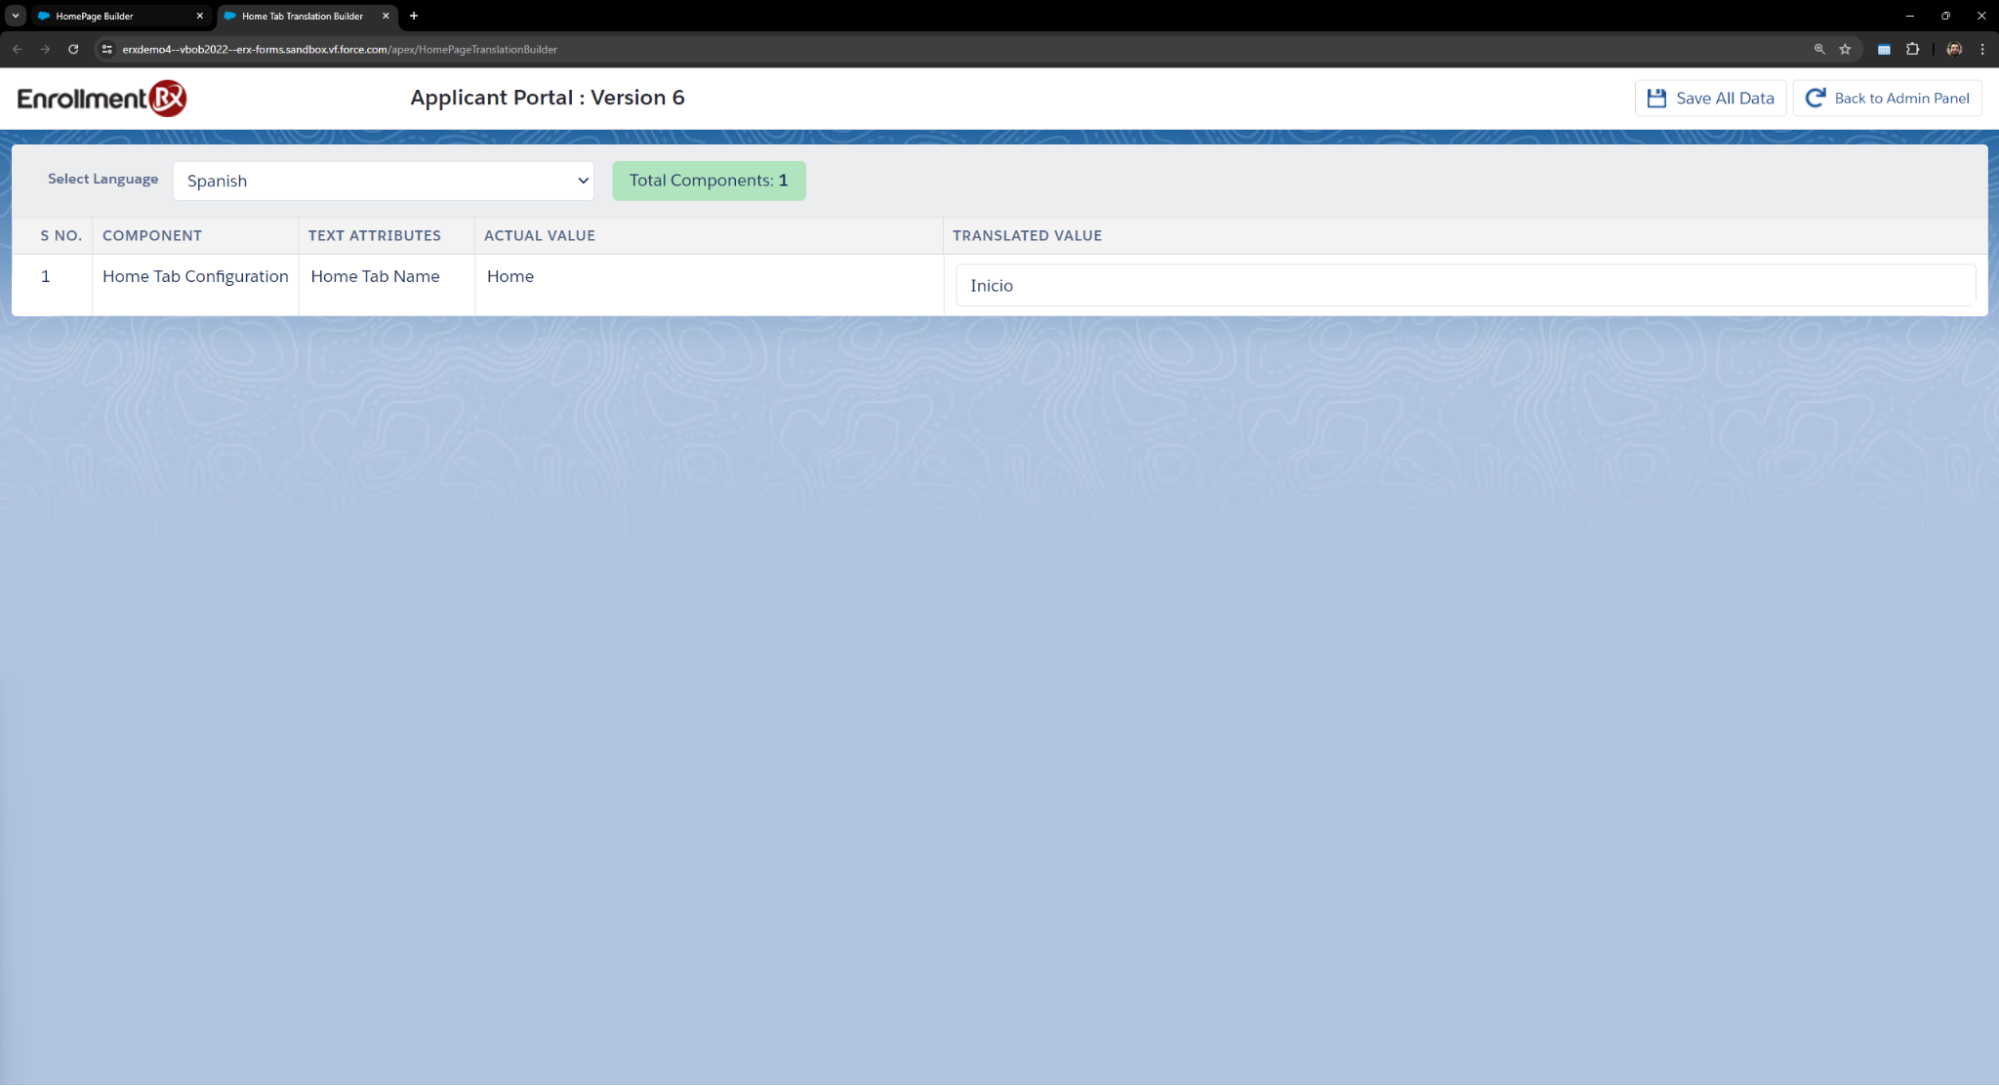This screenshot has height=1086, width=1999.
Task: Open the Chrome three-dot menu
Action: [x=1982, y=49]
